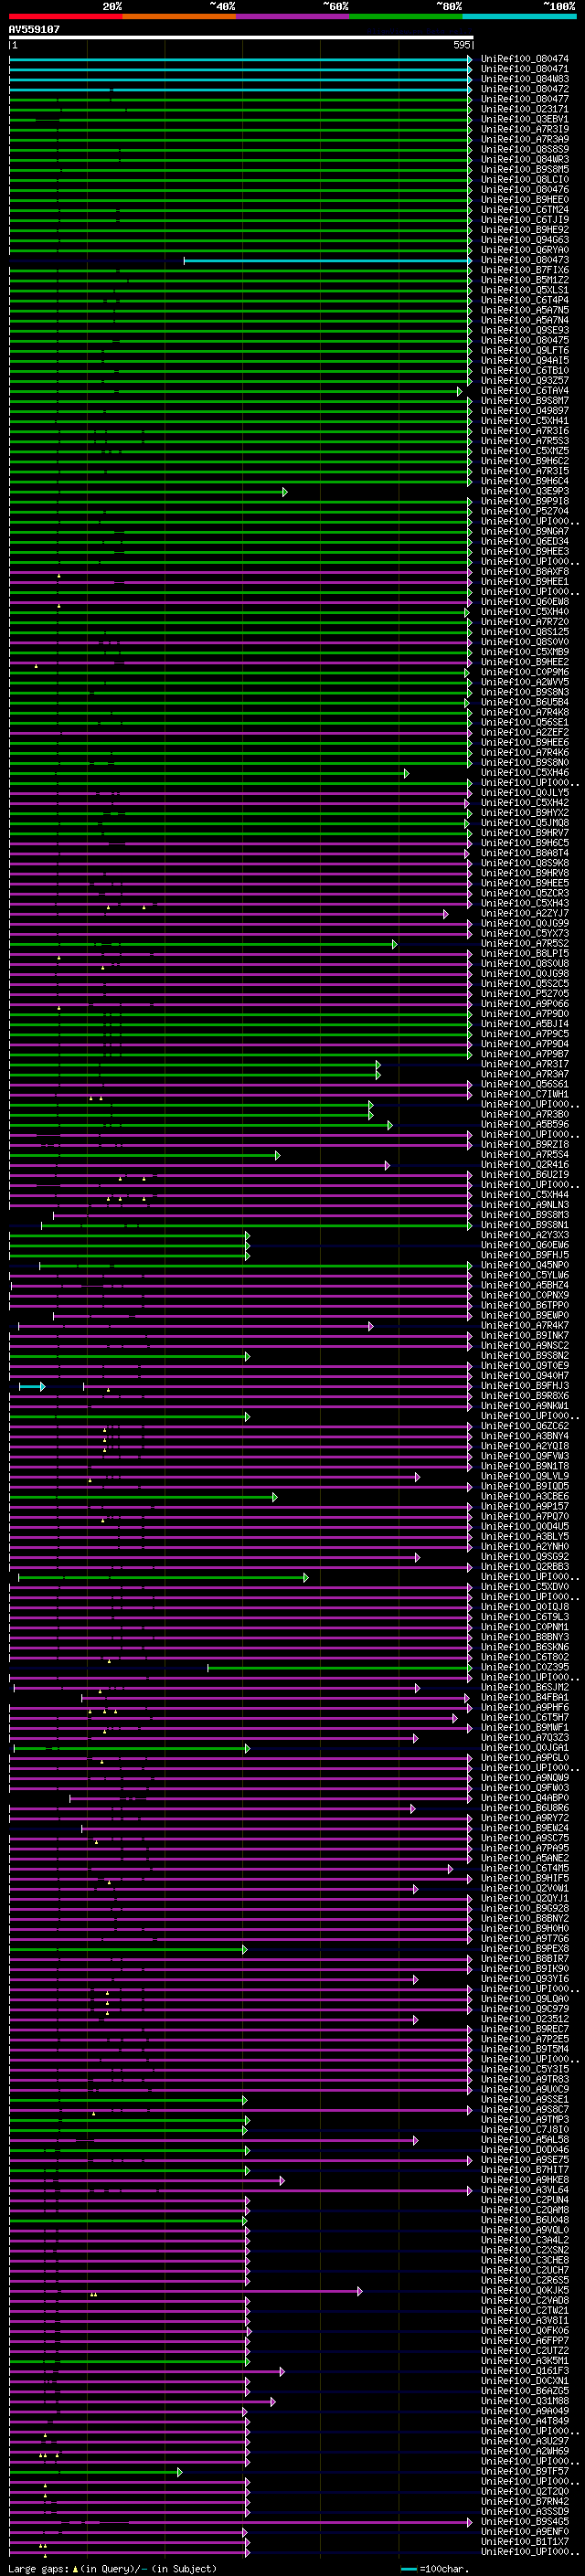The height and width of the screenshot is (2576, 585).
Task: Select the UniRef100_Q94G63 label
Action: 525,240
